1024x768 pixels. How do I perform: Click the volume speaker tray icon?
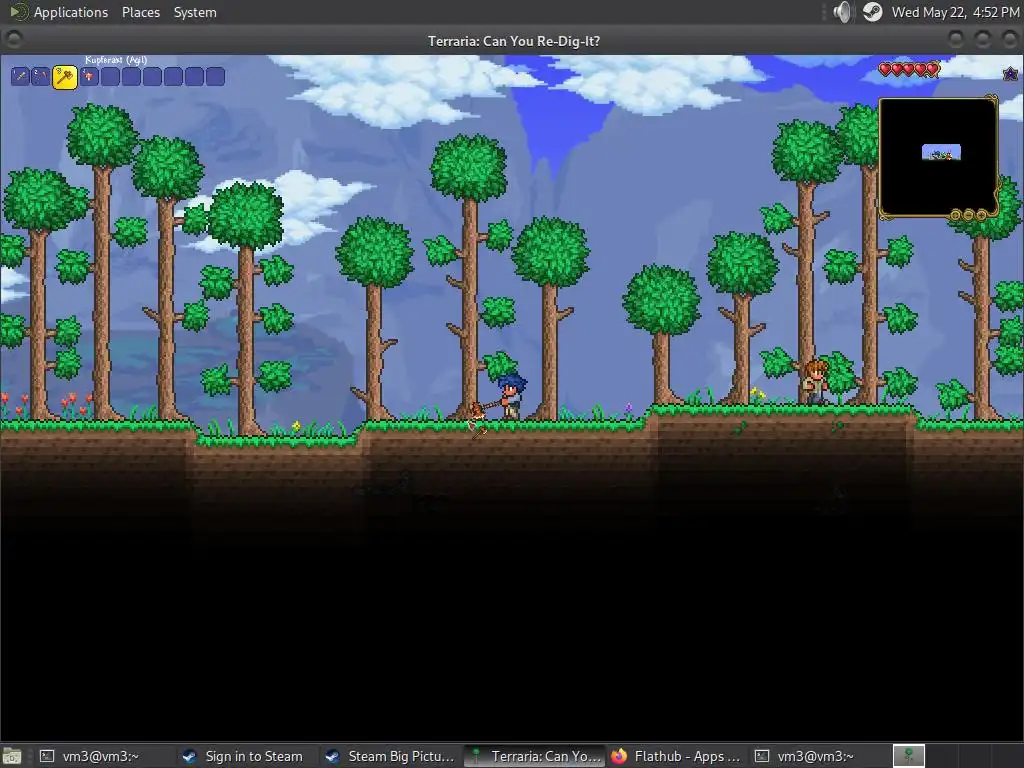pyautogui.click(x=842, y=12)
